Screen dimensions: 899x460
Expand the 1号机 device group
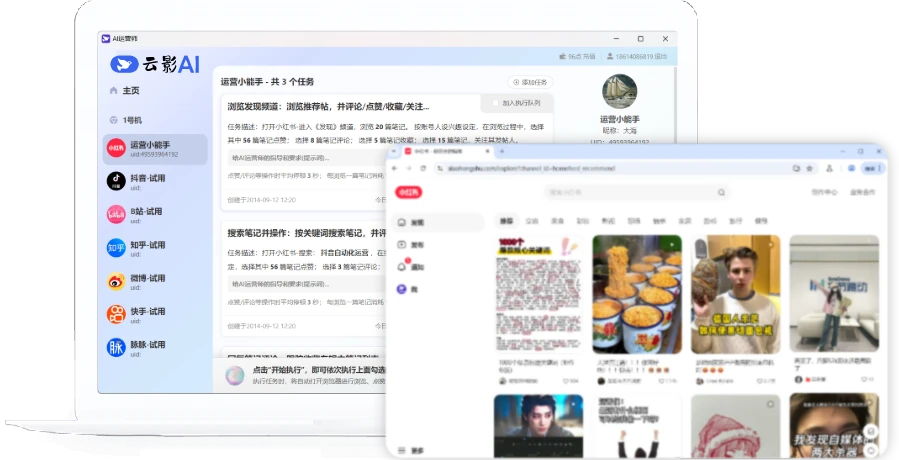click(x=131, y=120)
